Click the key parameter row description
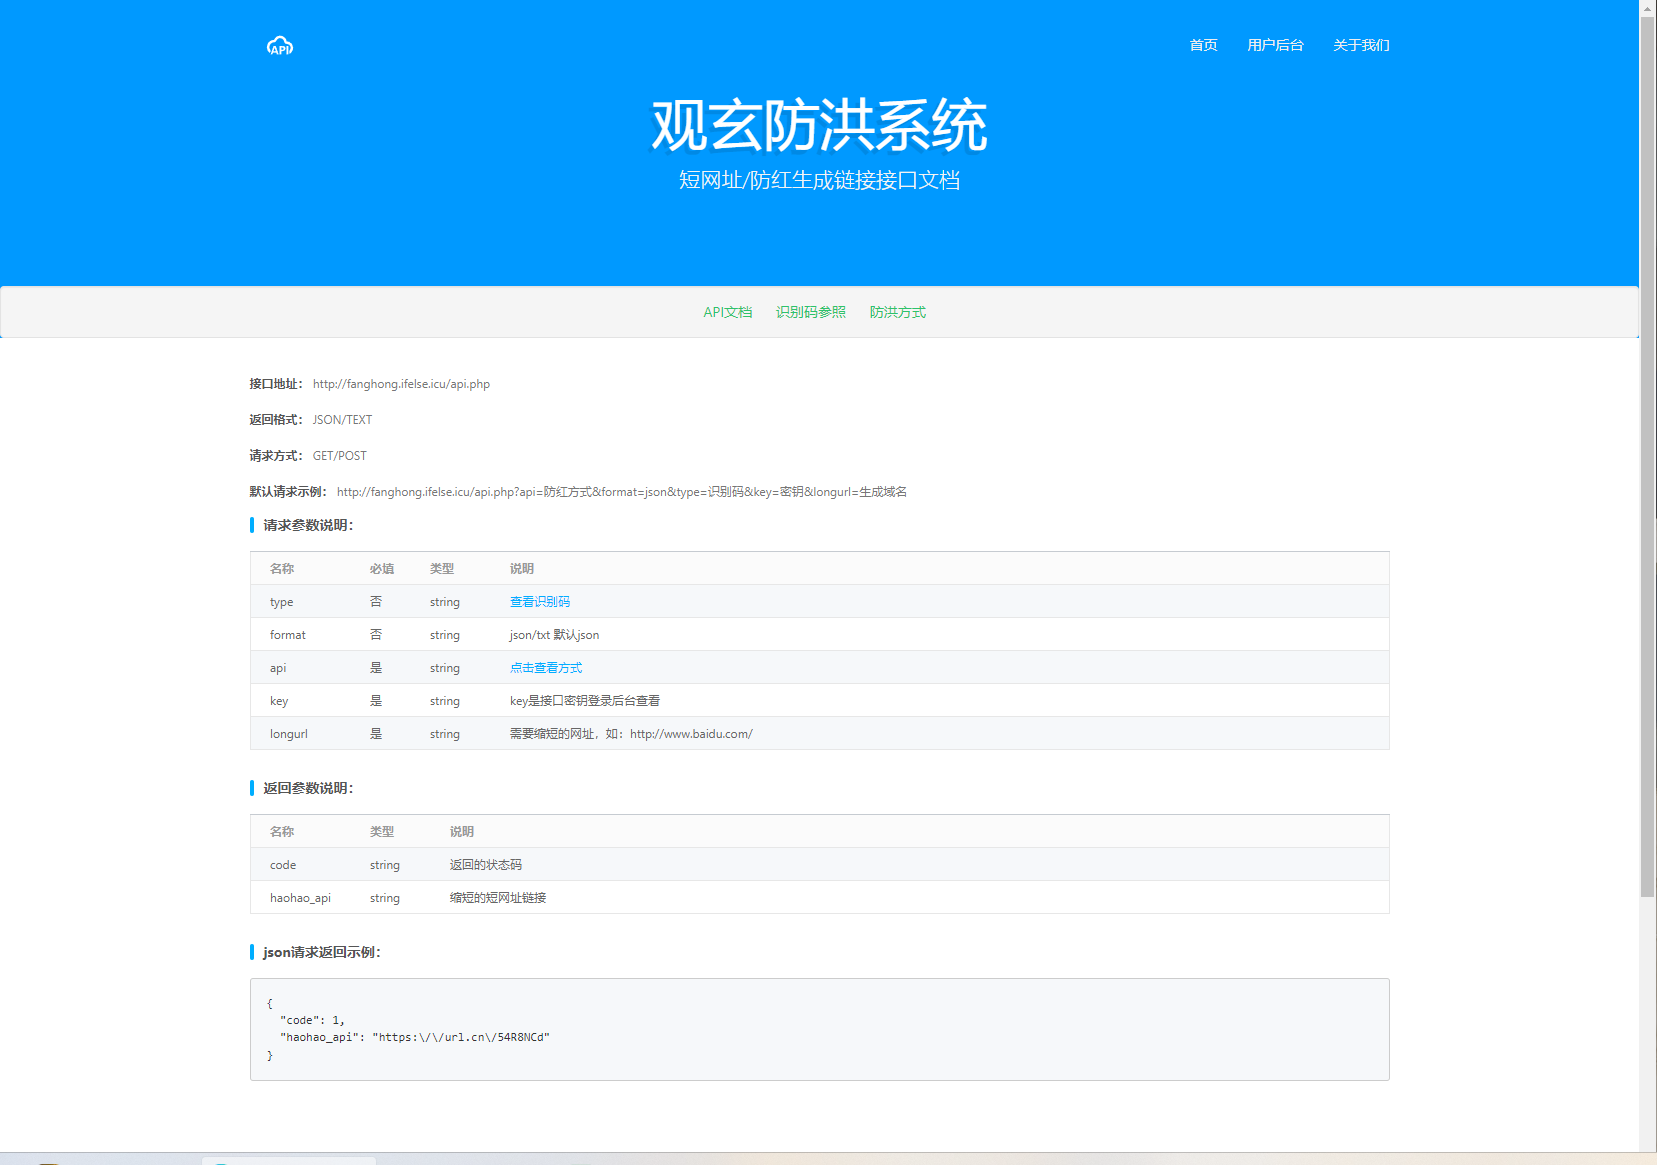Screen dimensions: 1657x1165 point(584,701)
